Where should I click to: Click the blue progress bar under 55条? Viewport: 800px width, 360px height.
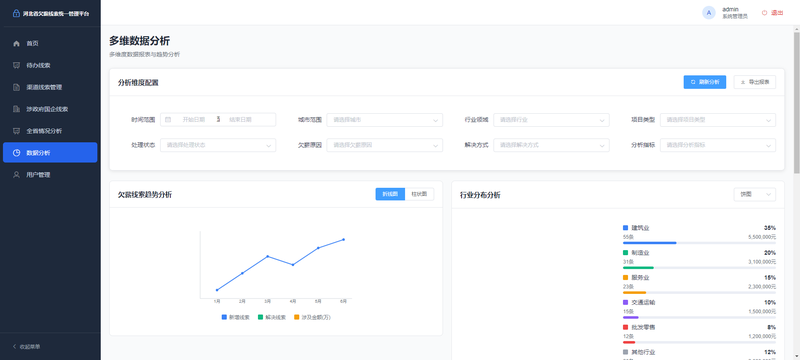[x=649, y=243]
